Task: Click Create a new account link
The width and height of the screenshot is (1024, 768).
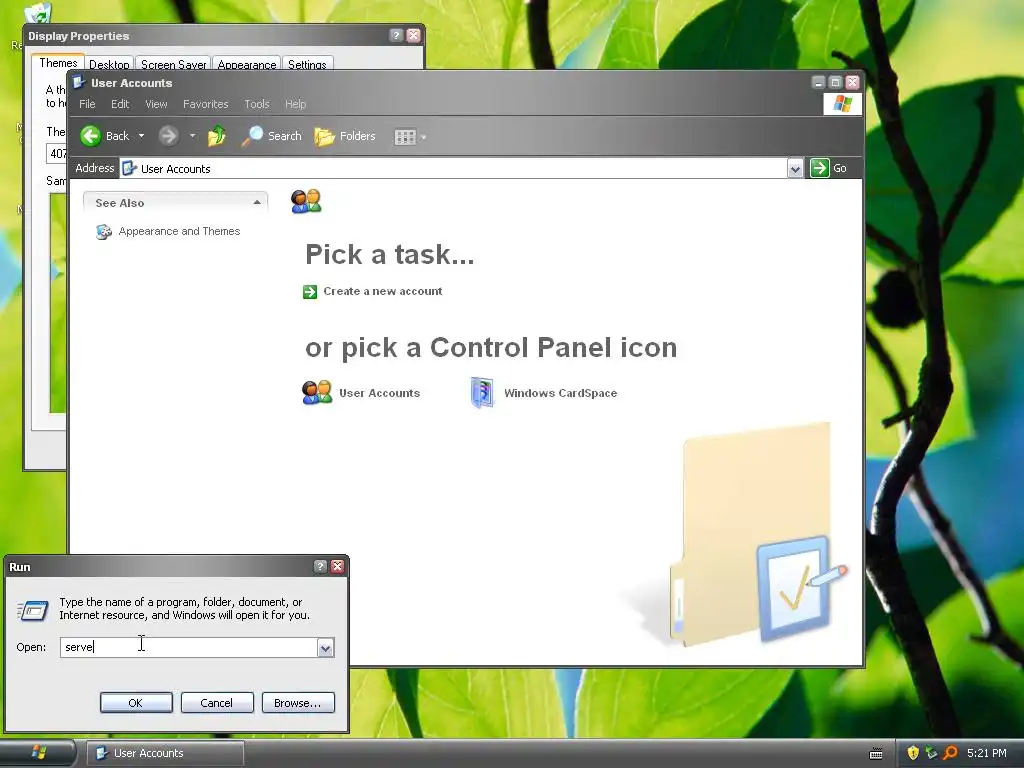Action: pos(383,291)
